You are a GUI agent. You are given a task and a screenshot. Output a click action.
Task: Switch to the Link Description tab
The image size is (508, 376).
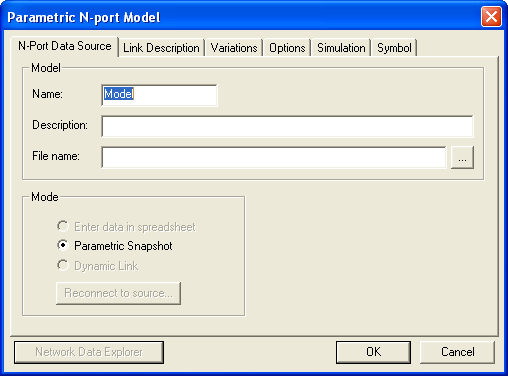pyautogui.click(x=161, y=48)
